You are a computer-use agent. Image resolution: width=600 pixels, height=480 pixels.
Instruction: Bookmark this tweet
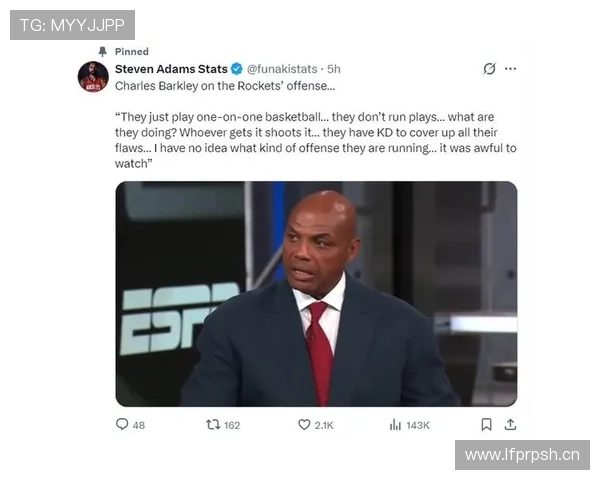(x=486, y=424)
